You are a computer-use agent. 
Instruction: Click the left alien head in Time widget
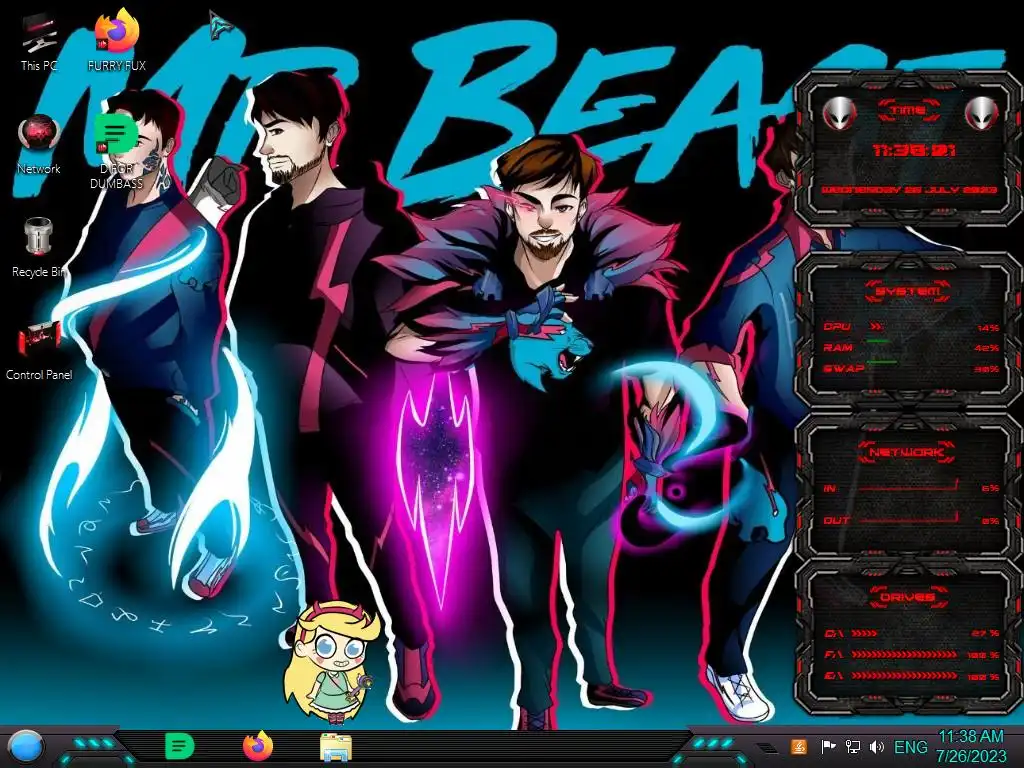[839, 114]
